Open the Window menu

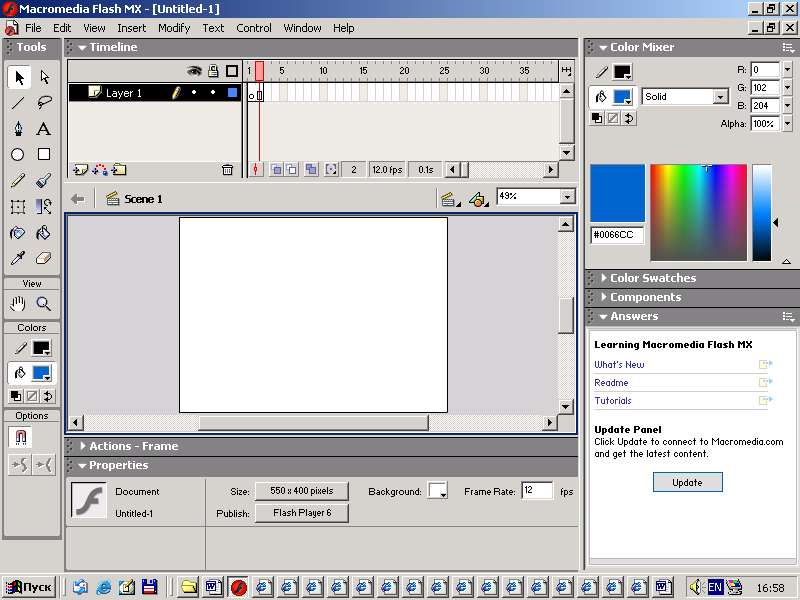tap(302, 28)
